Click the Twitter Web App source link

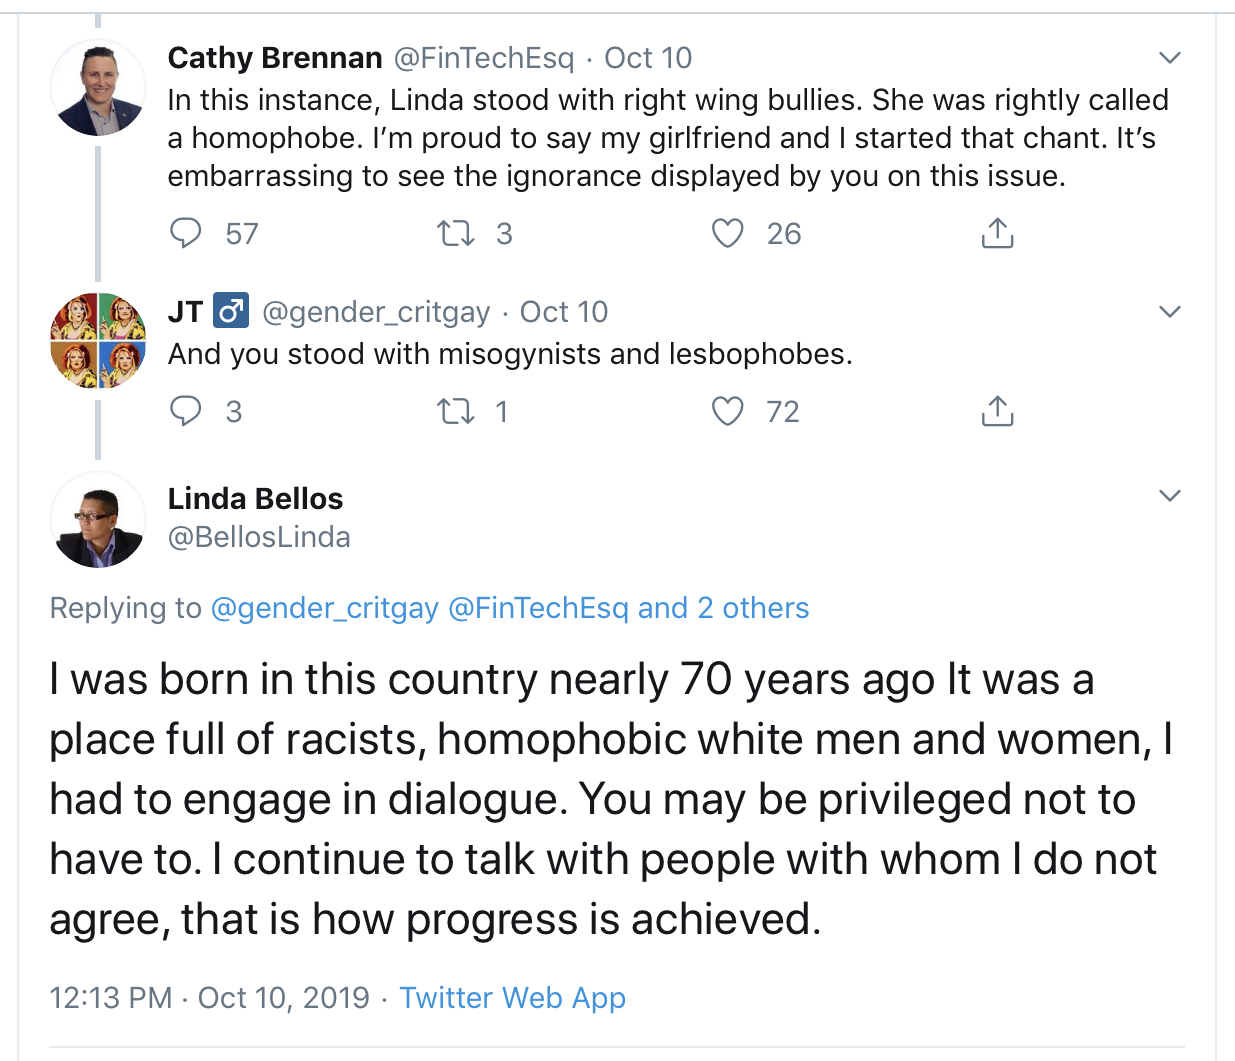pyautogui.click(x=512, y=997)
